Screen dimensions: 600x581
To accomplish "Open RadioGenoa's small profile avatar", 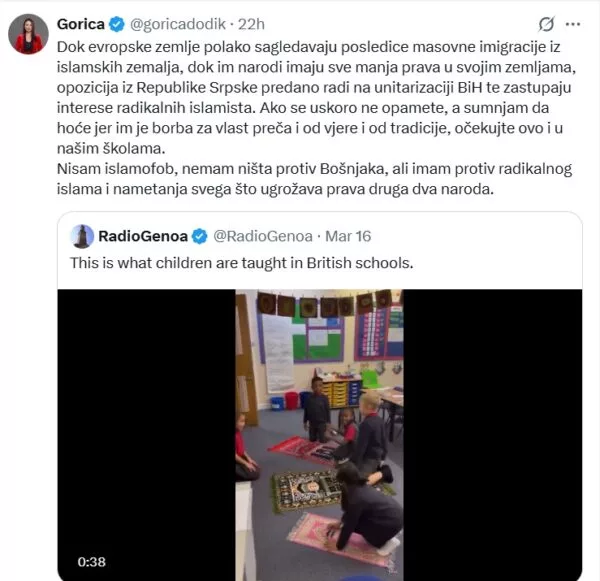I will click(x=82, y=236).
